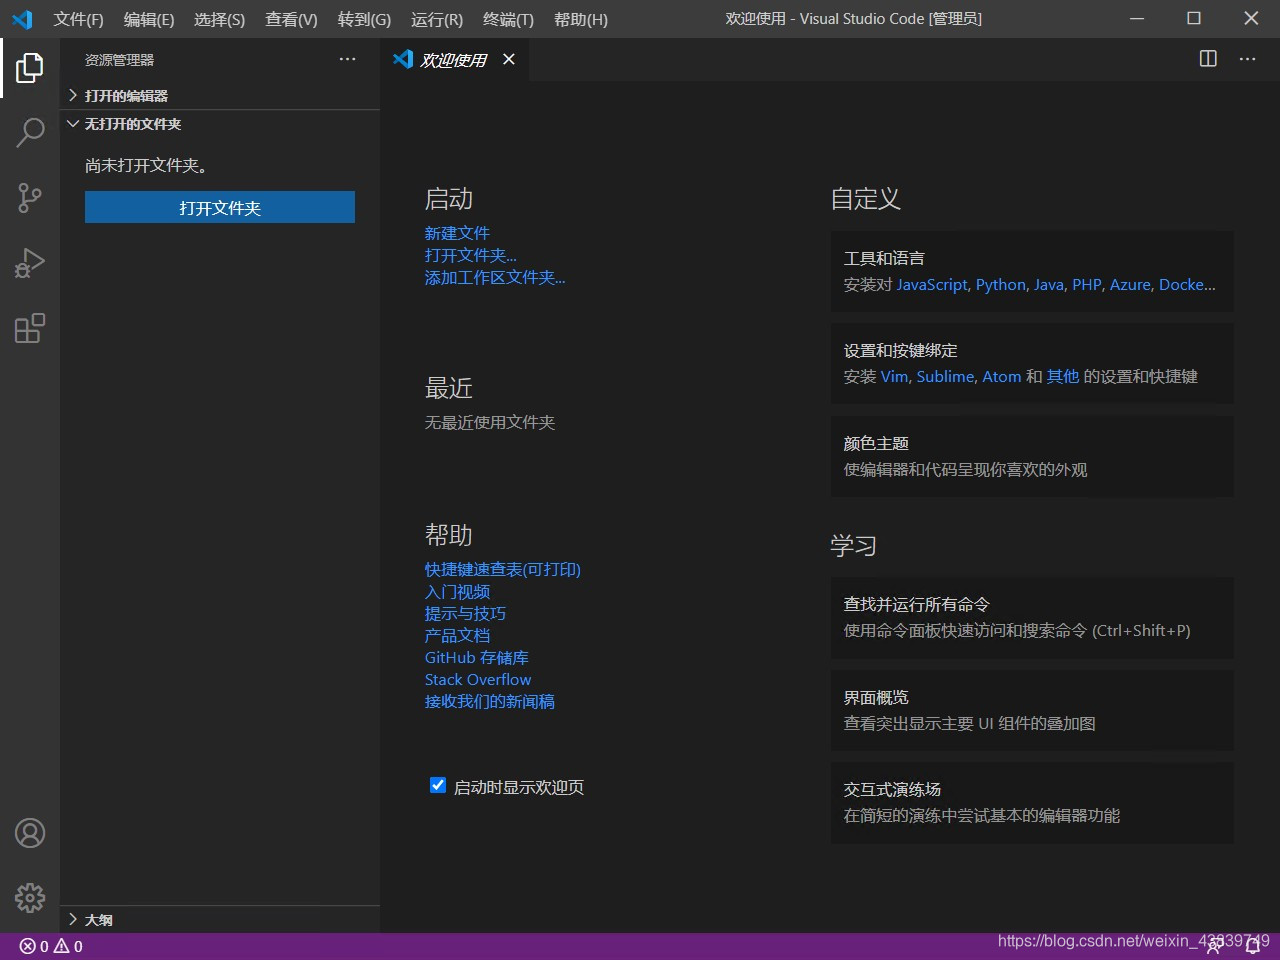The width and height of the screenshot is (1280, 960).
Task: Click the 打开文件夹... link under 启动
Action: (471, 255)
